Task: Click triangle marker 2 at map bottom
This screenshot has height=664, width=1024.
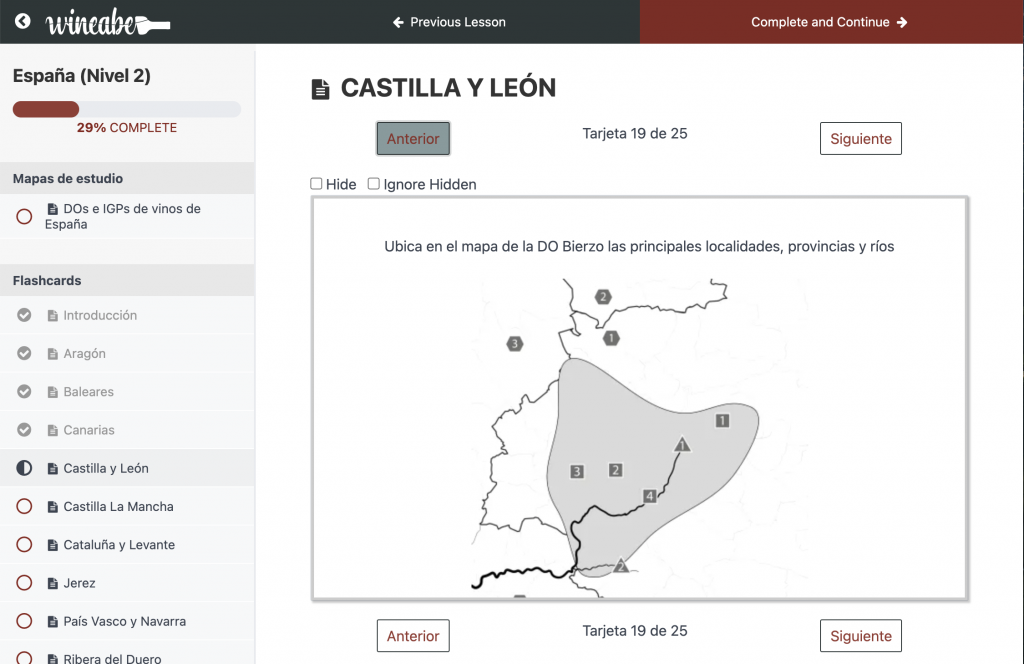Action: (621, 566)
